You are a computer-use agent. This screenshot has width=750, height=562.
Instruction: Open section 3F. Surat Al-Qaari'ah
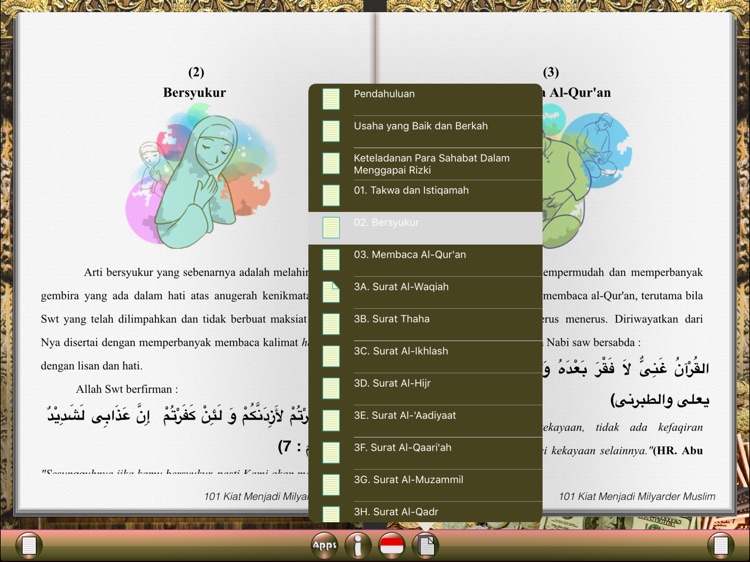(425, 452)
